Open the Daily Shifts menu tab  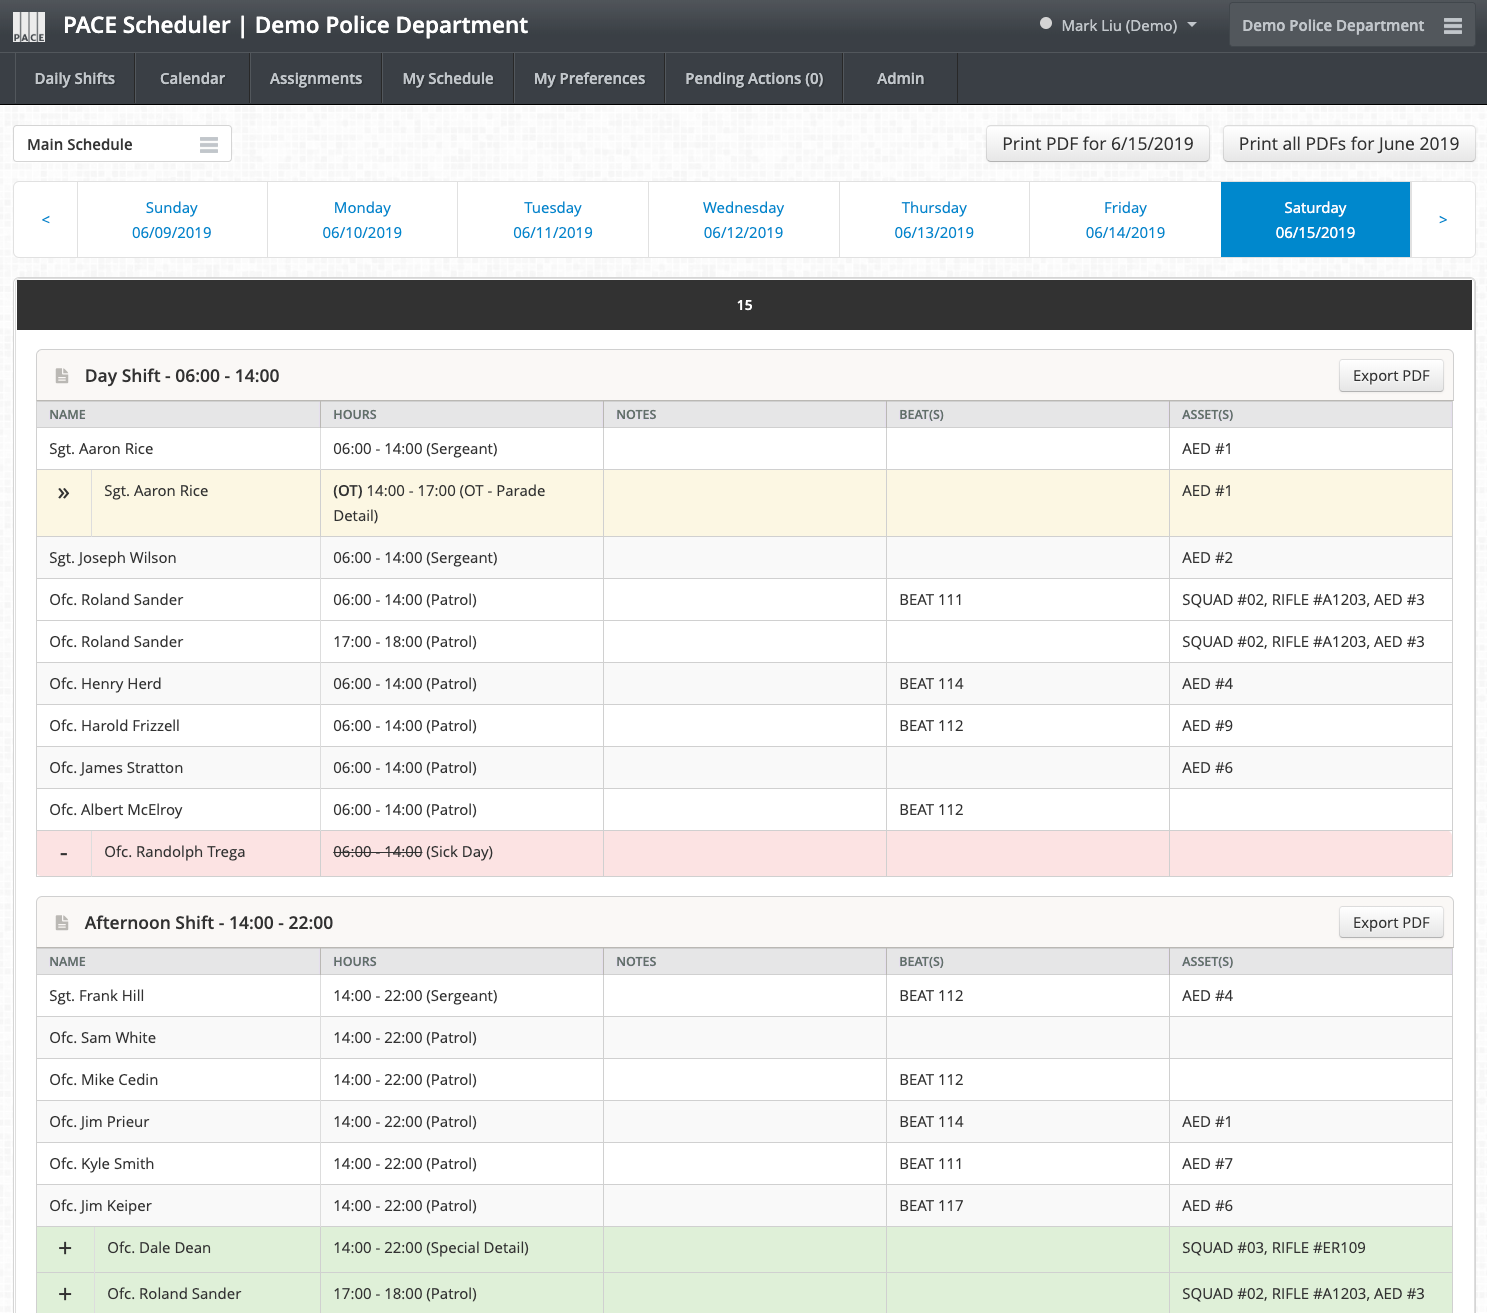pyautogui.click(x=75, y=79)
